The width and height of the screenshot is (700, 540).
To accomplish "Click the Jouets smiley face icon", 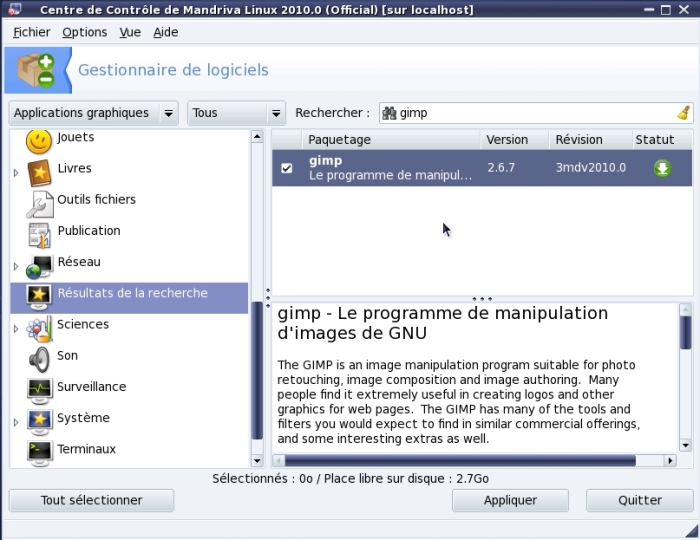I will (x=39, y=141).
